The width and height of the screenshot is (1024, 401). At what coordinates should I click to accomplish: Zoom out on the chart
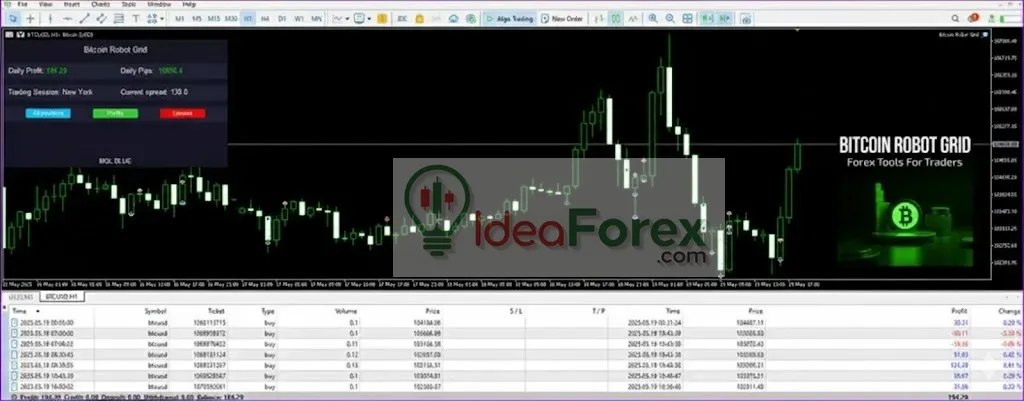click(x=671, y=19)
